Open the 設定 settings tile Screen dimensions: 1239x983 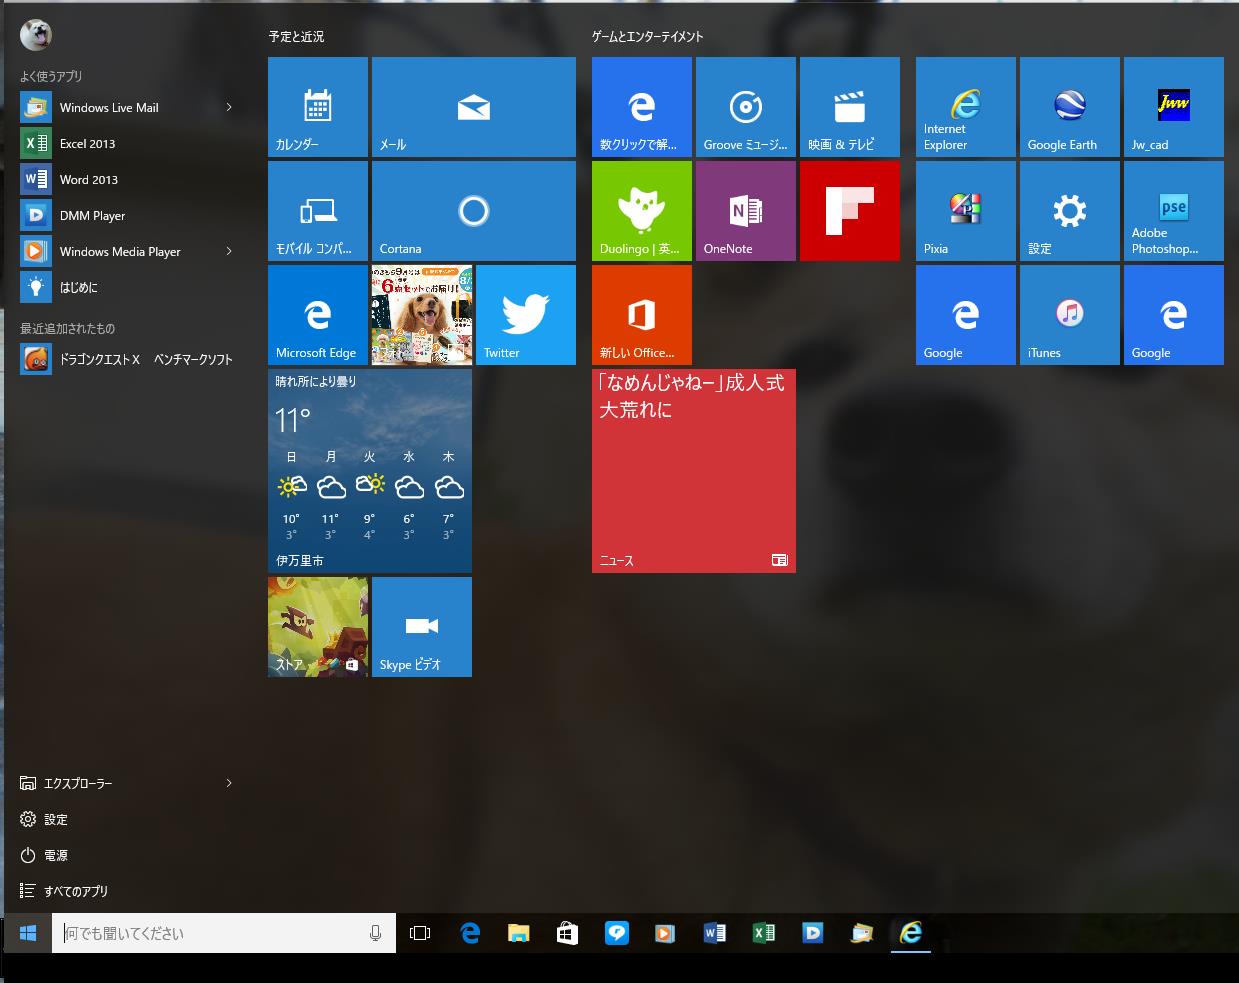(1070, 211)
